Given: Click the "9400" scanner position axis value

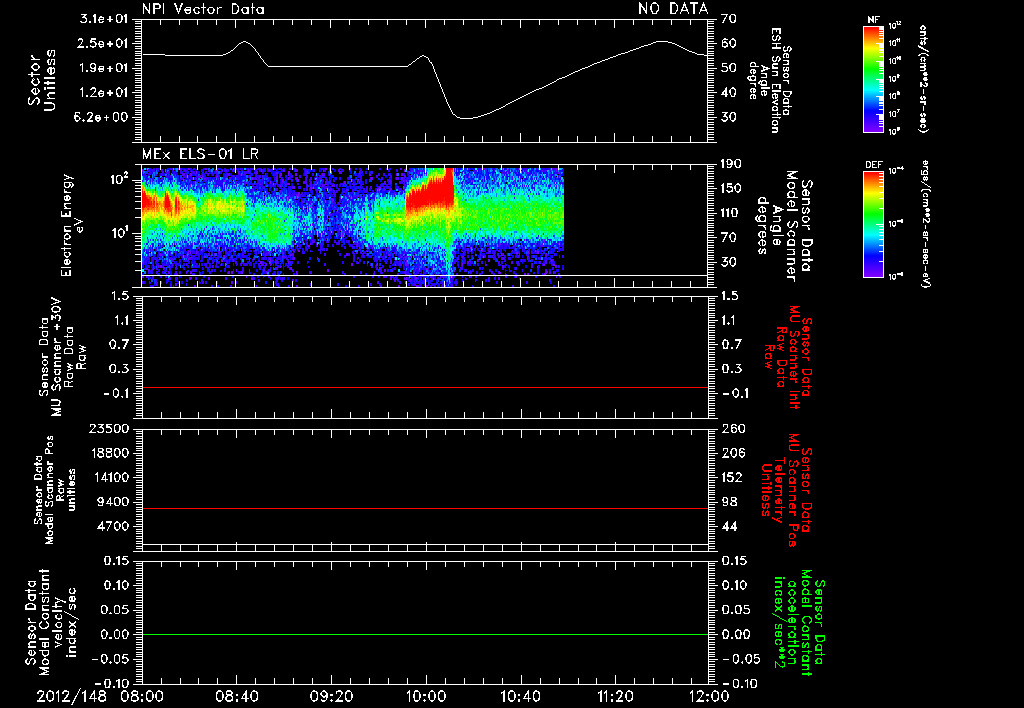Looking at the screenshot, I should click(114, 502).
